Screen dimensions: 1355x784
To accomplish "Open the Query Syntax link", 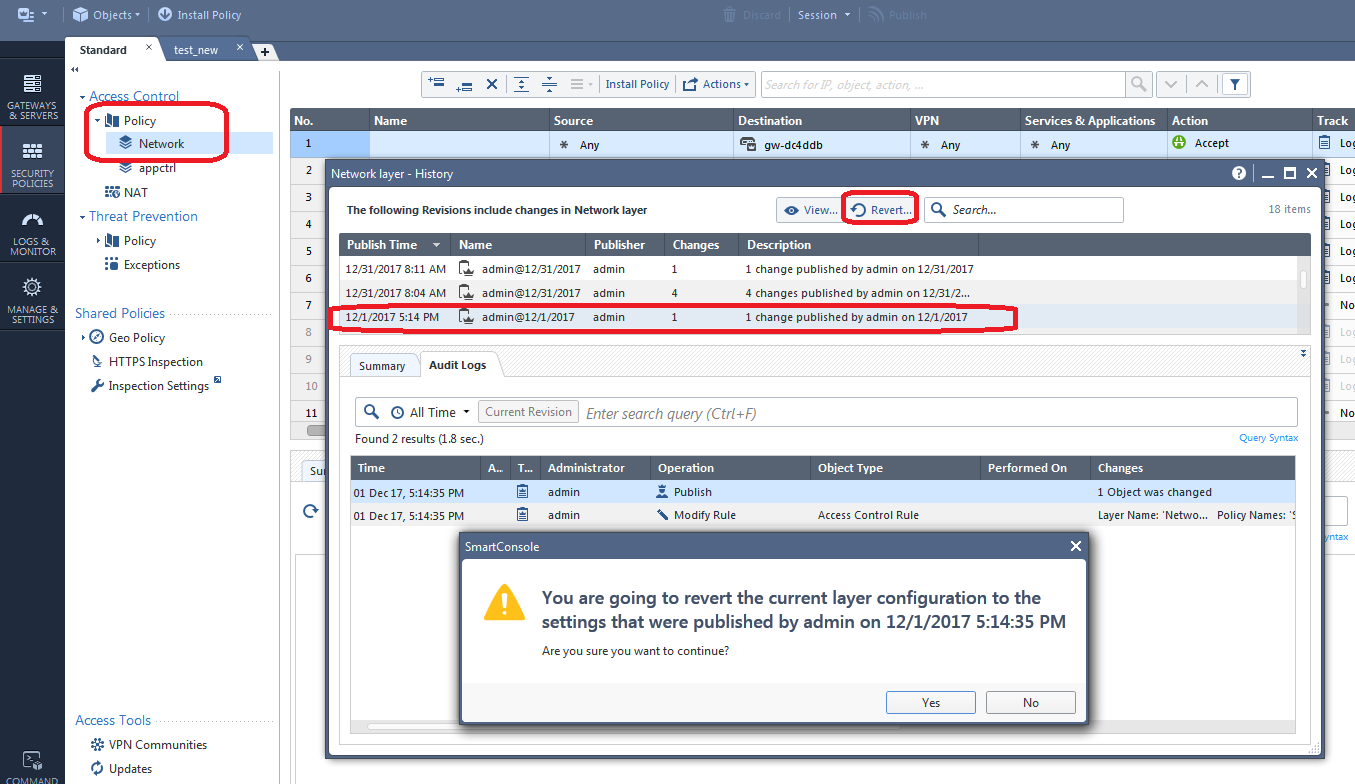I will click(x=1268, y=438).
